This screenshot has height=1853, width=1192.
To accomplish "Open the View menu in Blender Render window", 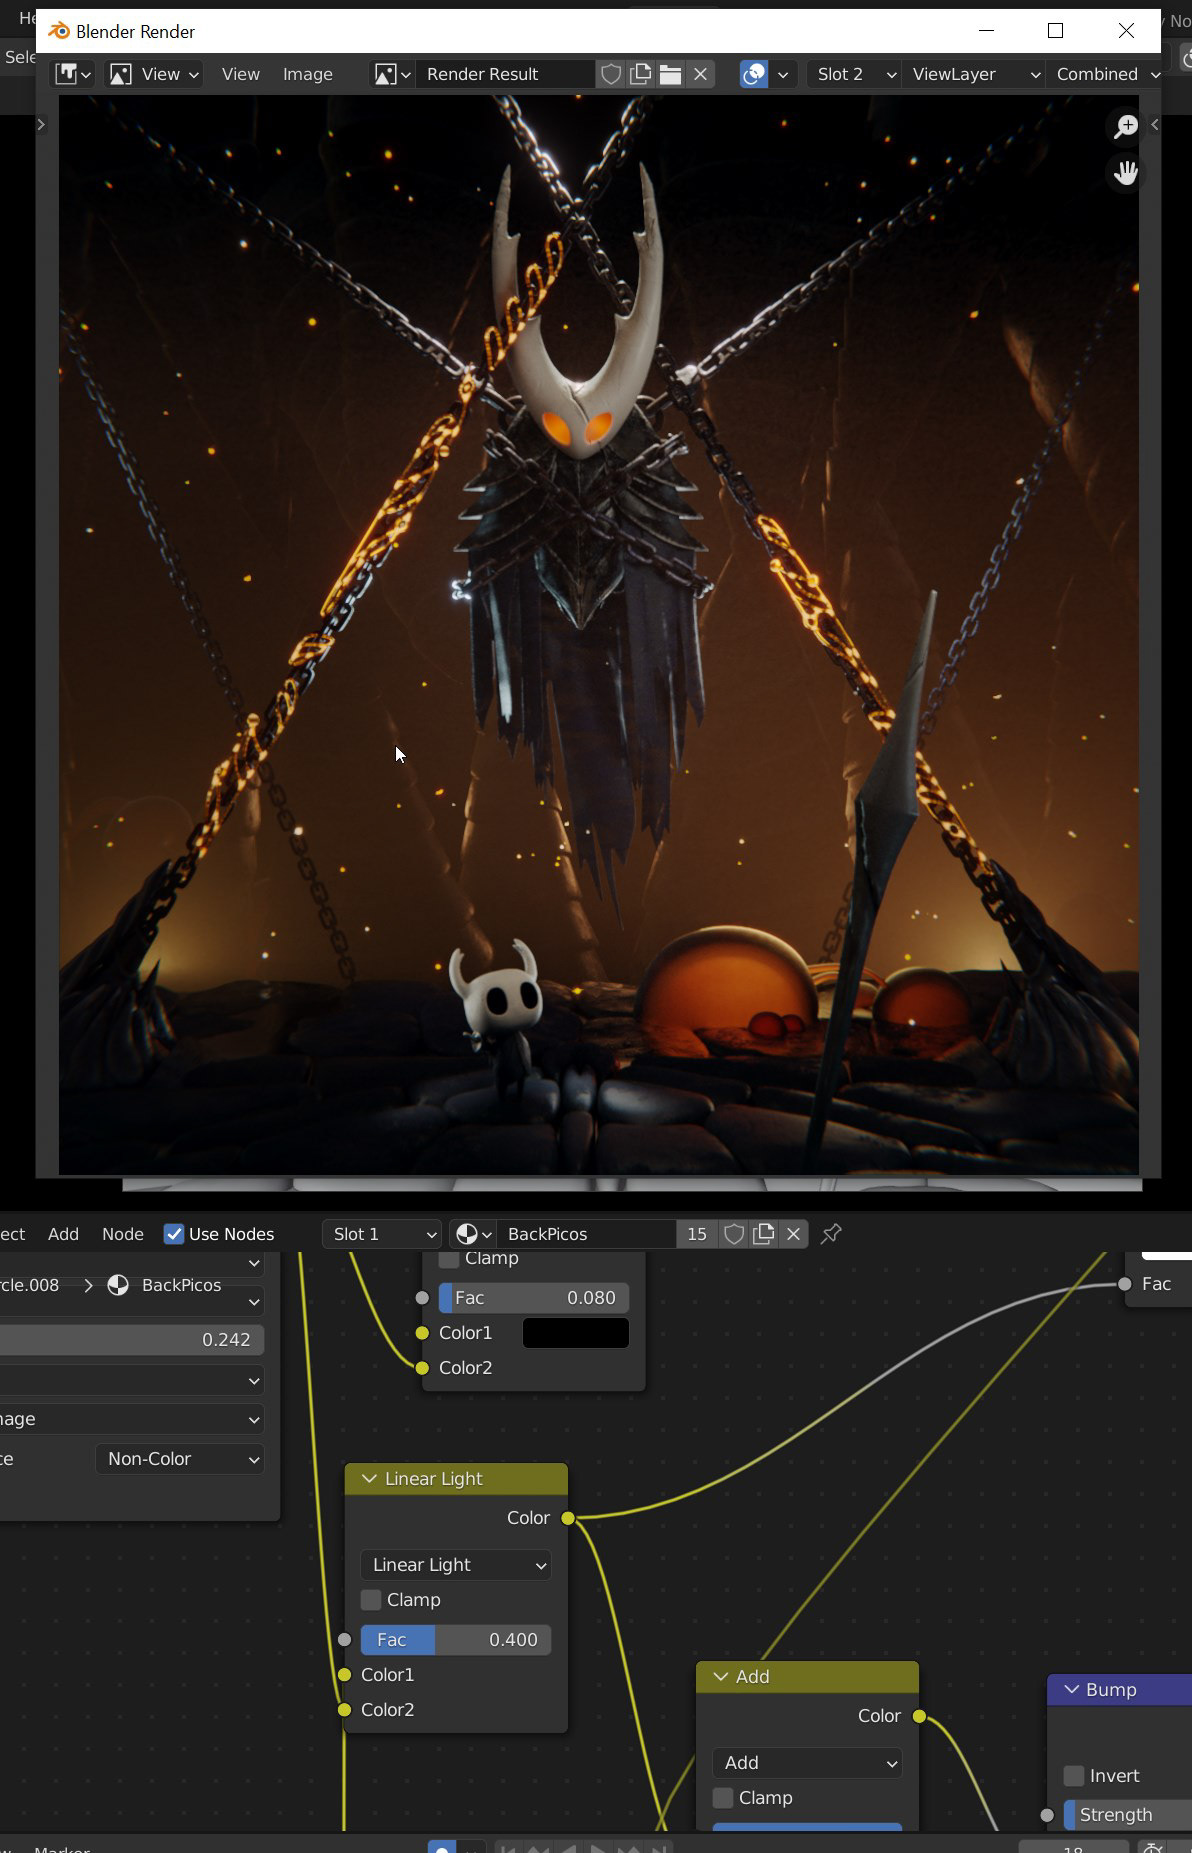I will (x=240, y=74).
